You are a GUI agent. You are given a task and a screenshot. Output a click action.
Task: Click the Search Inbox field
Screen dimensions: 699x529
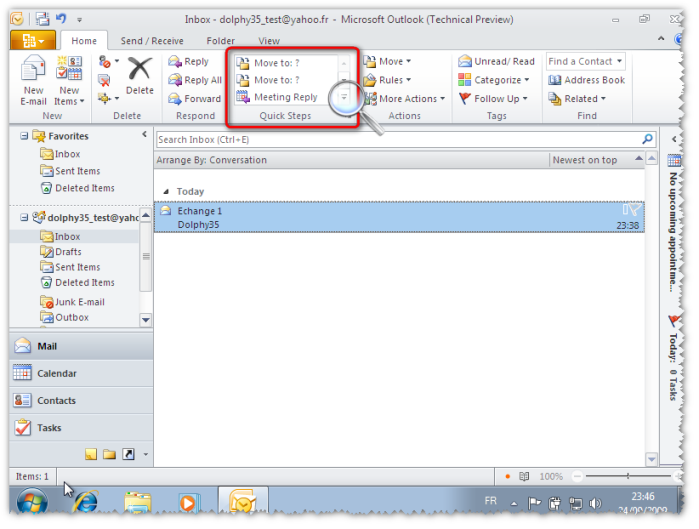(397, 140)
